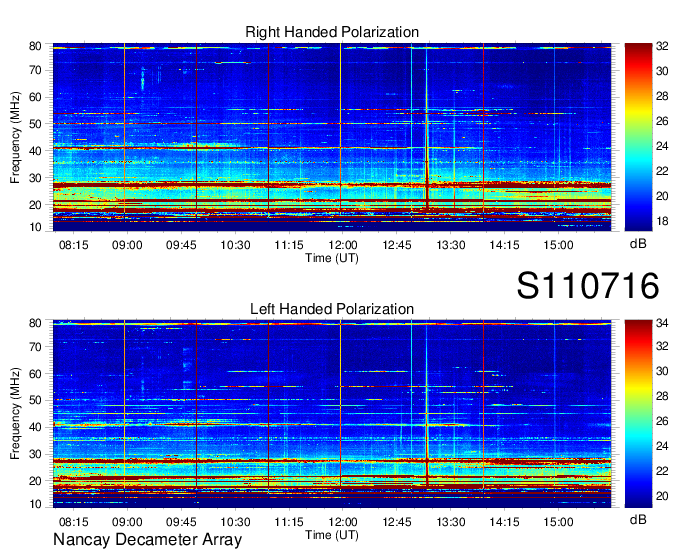This screenshot has width=680, height=552.
Task: Click the 30 frequency tick of Left Handed plot
Action: (35, 454)
